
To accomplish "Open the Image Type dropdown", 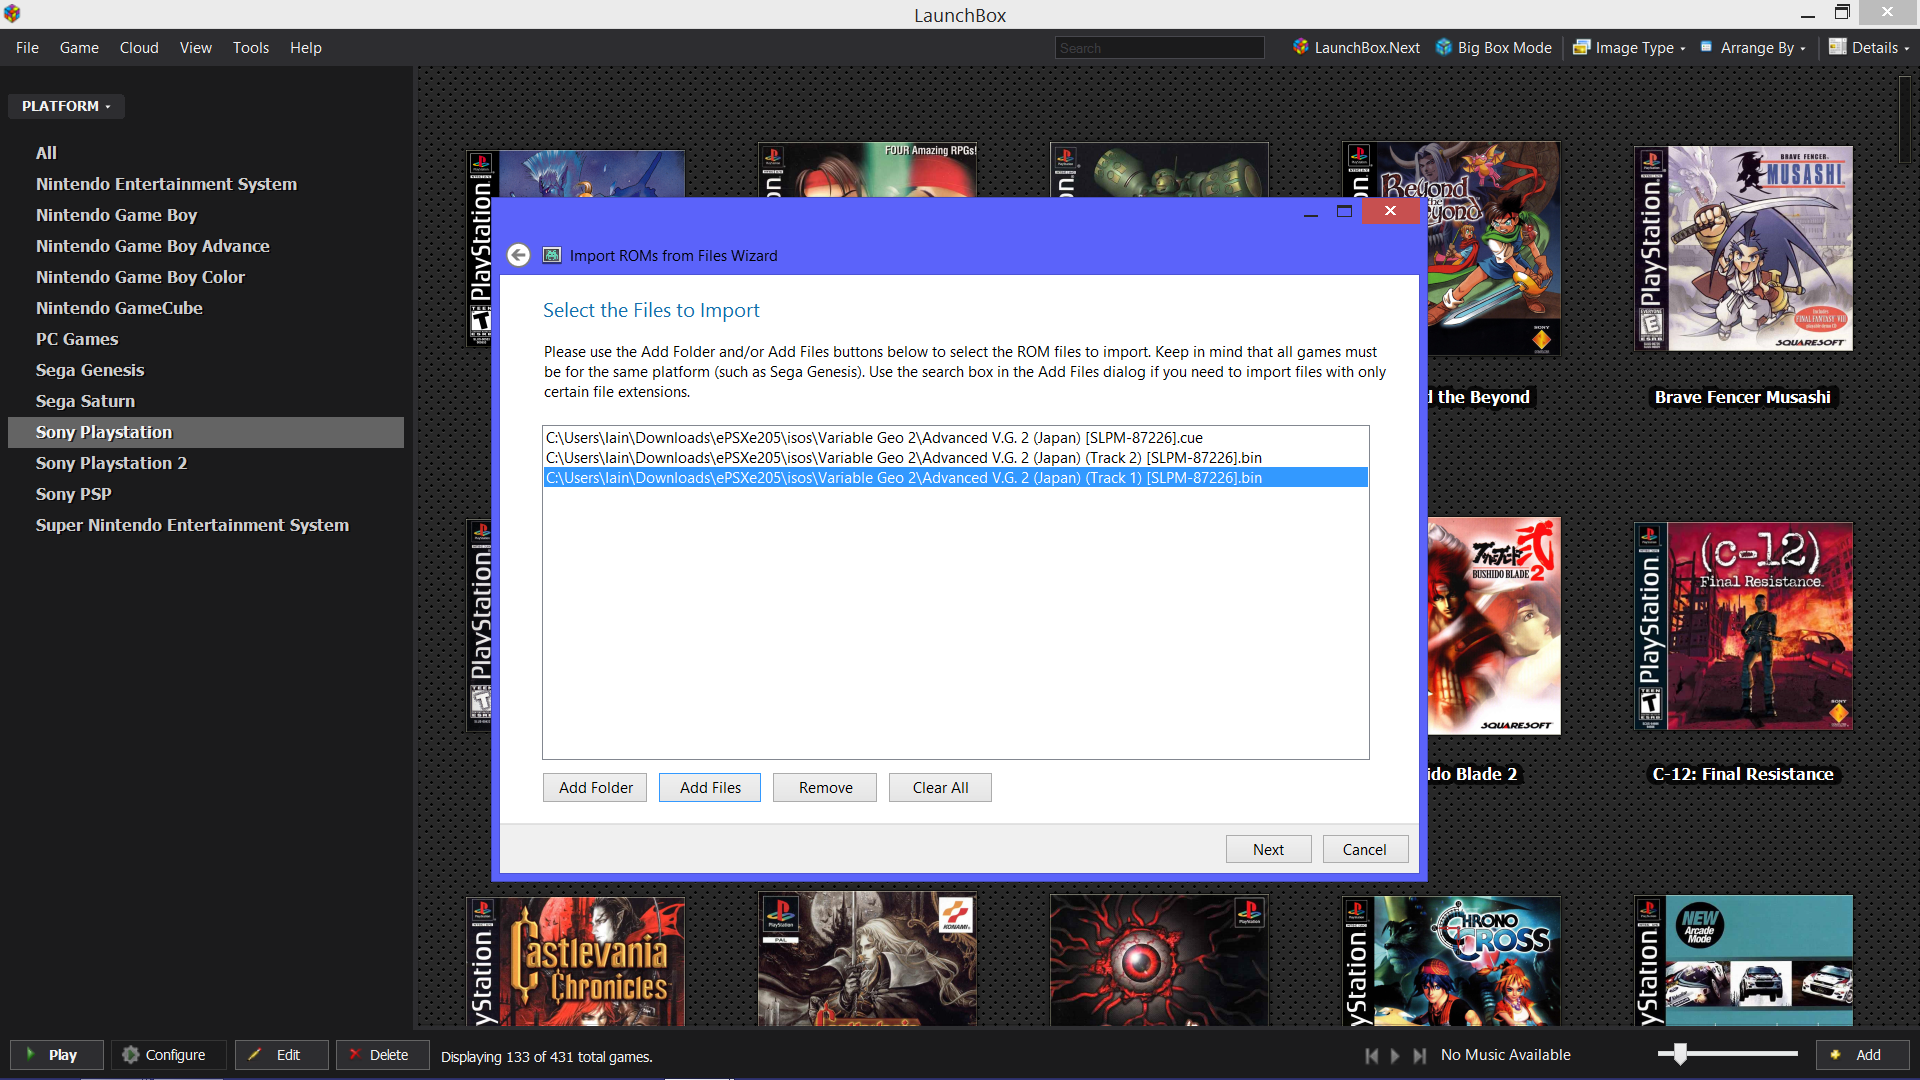I will (1630, 47).
